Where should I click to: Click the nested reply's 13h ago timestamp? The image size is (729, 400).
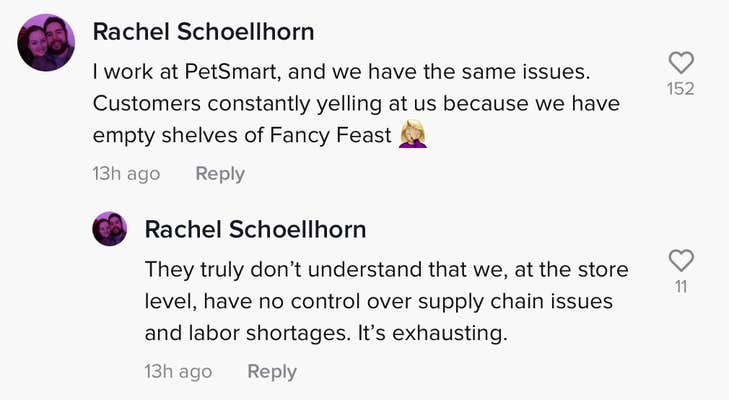(x=178, y=371)
